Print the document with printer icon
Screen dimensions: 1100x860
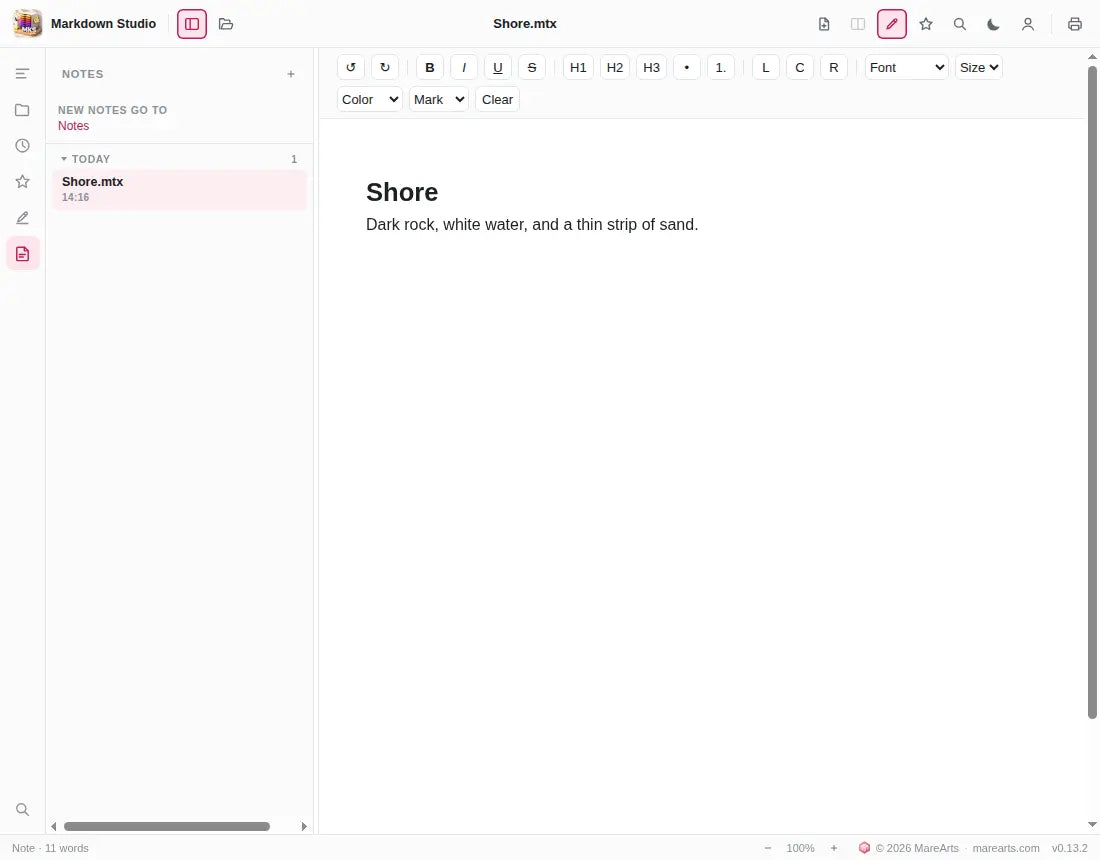click(x=1075, y=24)
